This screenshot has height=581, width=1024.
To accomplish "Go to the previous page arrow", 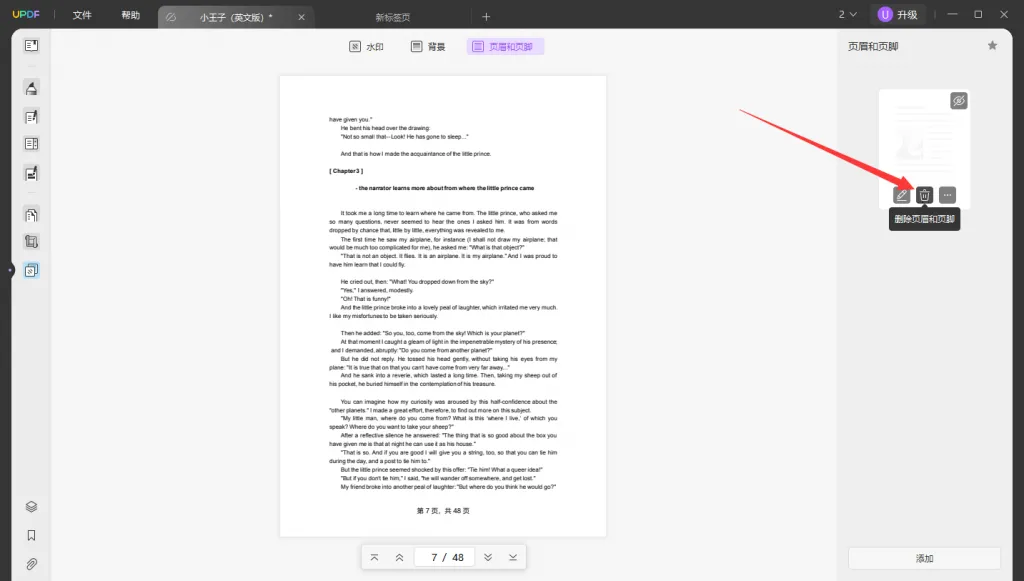I will [399, 557].
